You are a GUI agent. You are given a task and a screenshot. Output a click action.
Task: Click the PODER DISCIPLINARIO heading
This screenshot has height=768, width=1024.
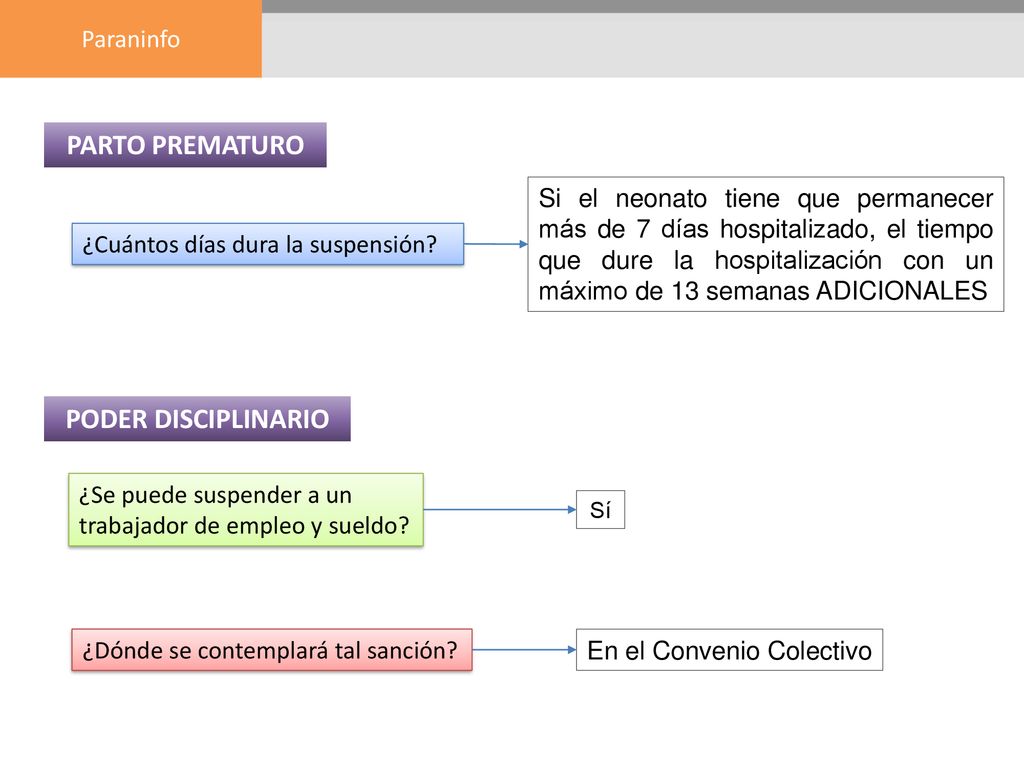tap(197, 419)
